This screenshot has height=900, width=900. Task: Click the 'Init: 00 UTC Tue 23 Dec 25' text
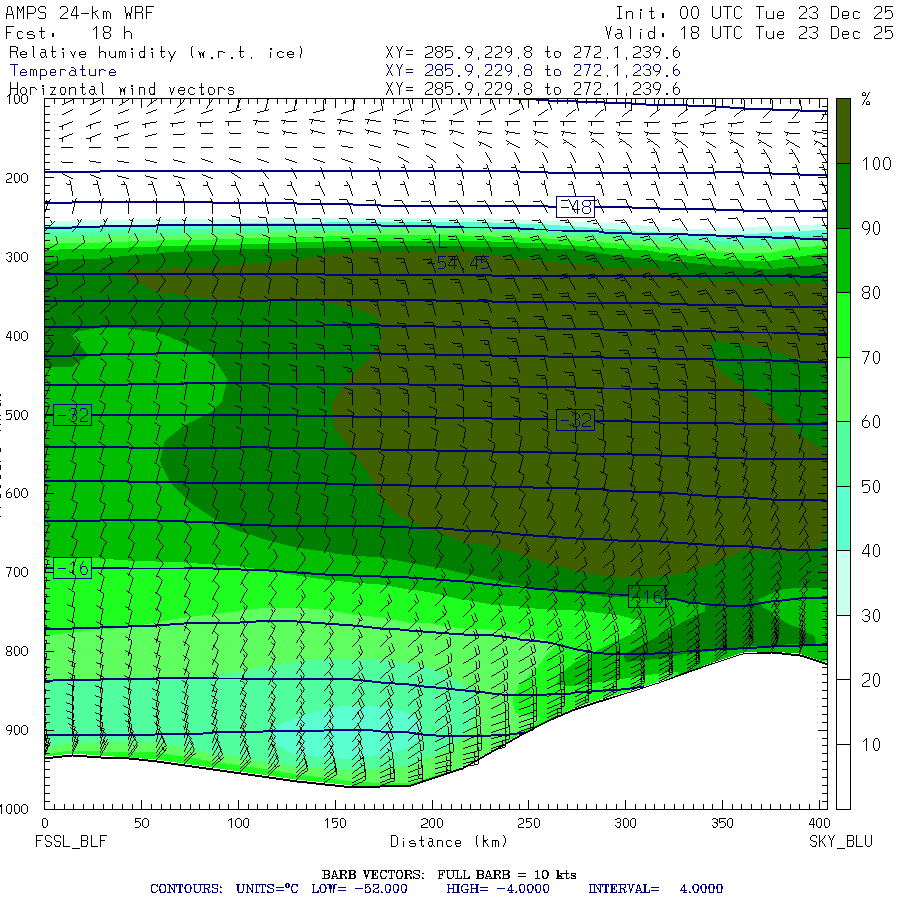pyautogui.click(x=754, y=13)
